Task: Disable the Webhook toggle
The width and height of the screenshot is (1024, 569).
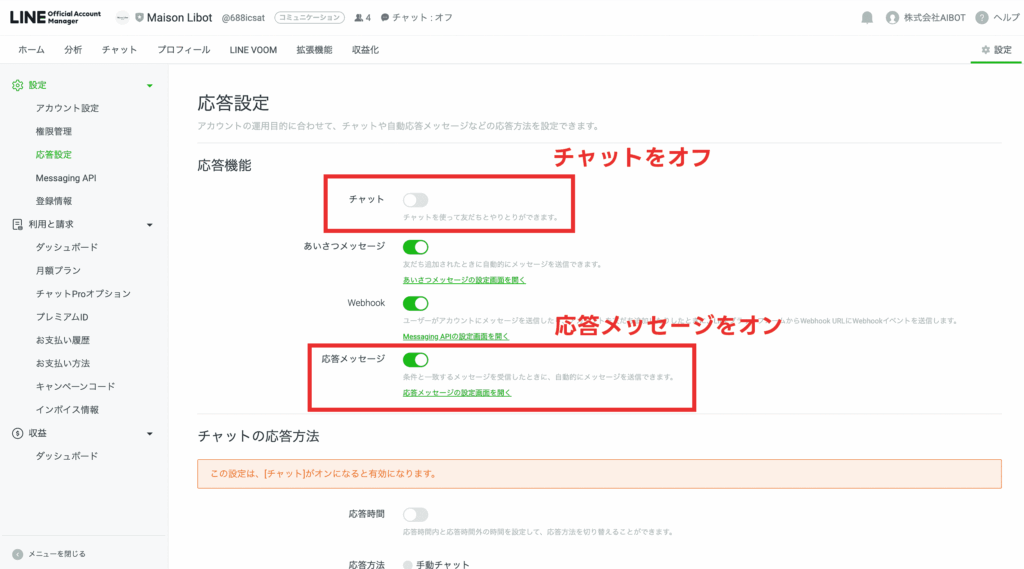Action: click(x=415, y=303)
